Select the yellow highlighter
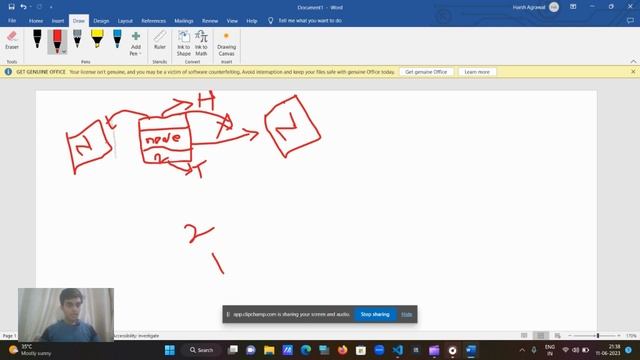Image resolution: width=640 pixels, height=360 pixels. pos(97,40)
